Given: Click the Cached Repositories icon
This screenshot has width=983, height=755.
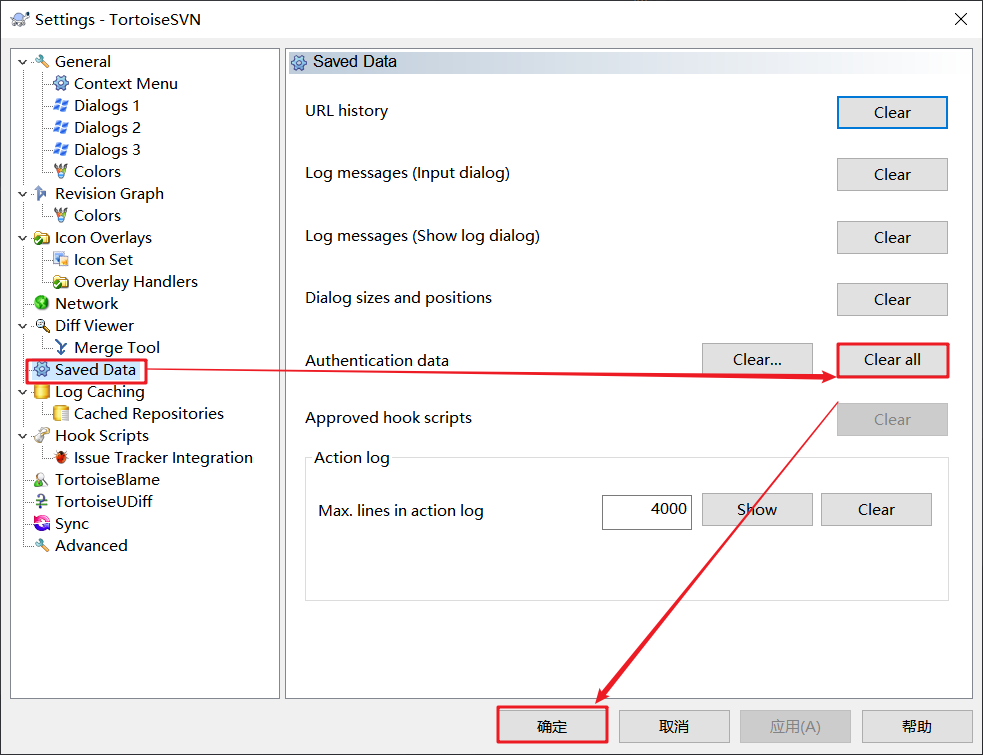Looking at the screenshot, I should click(x=61, y=413).
